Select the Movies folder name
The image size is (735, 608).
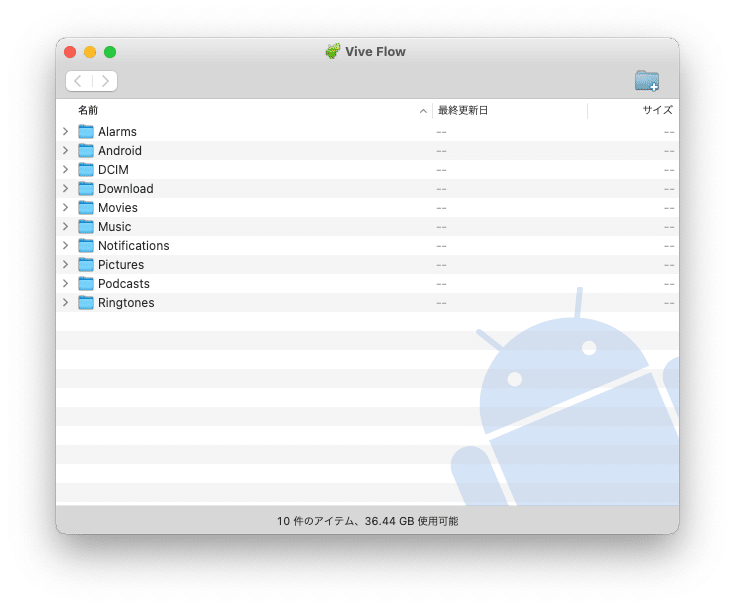pos(118,208)
